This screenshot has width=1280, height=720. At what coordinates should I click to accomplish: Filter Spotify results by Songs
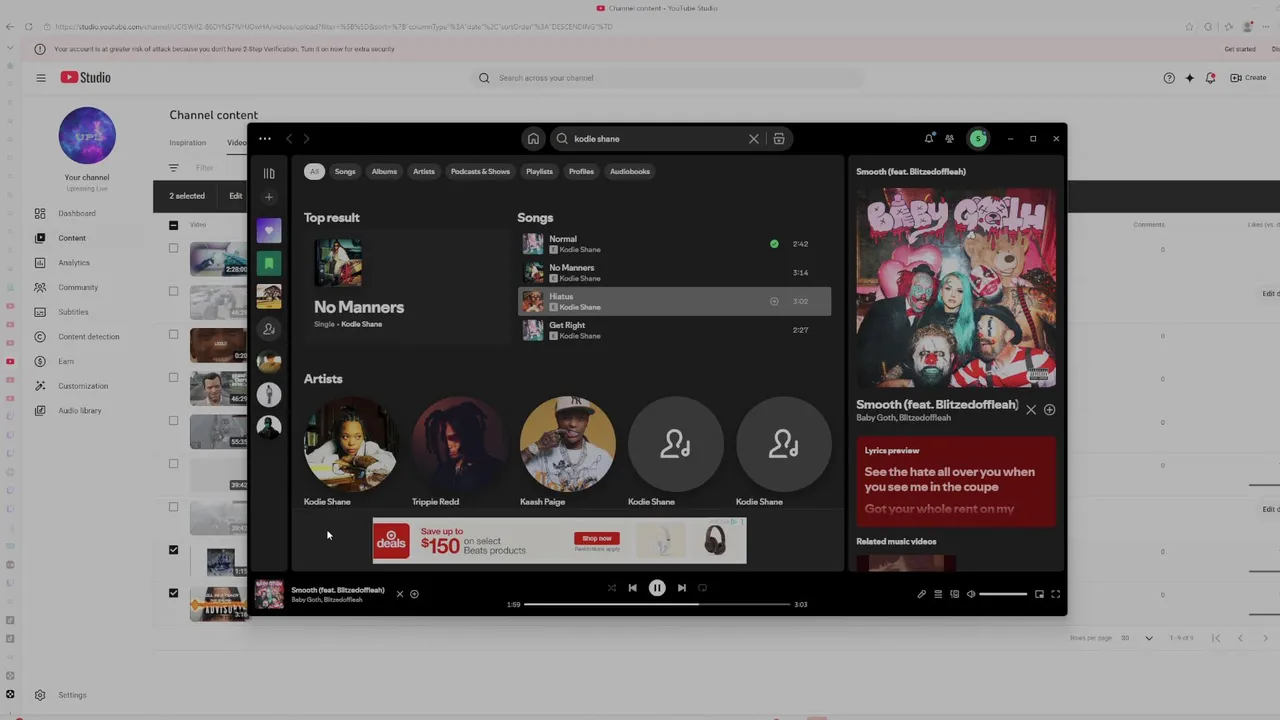click(345, 172)
